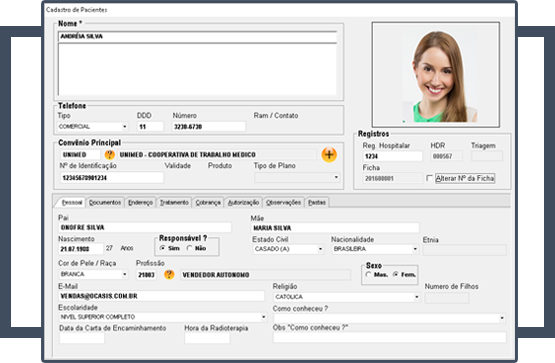Click the Número phone field 3230-6730
The image size is (555, 363).
click(x=208, y=127)
